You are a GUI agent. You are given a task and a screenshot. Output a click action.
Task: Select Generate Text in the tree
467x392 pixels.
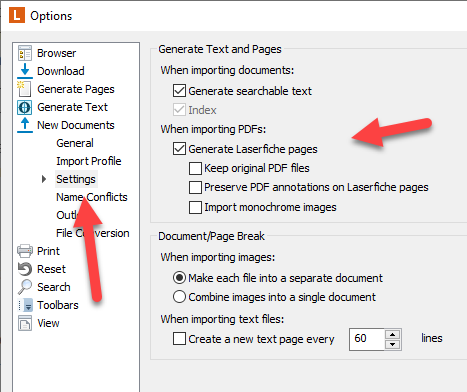click(72, 107)
